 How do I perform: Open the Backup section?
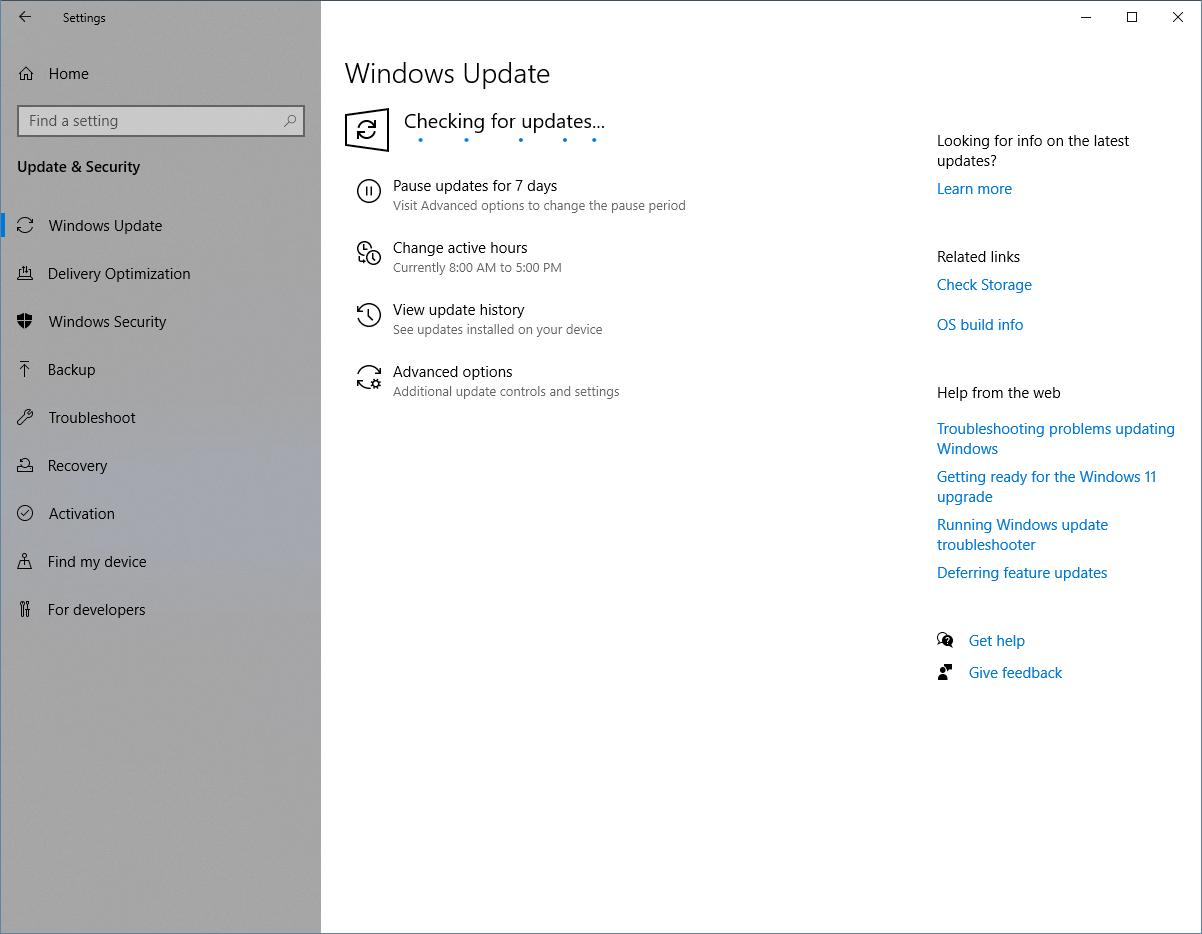pyautogui.click(x=161, y=369)
